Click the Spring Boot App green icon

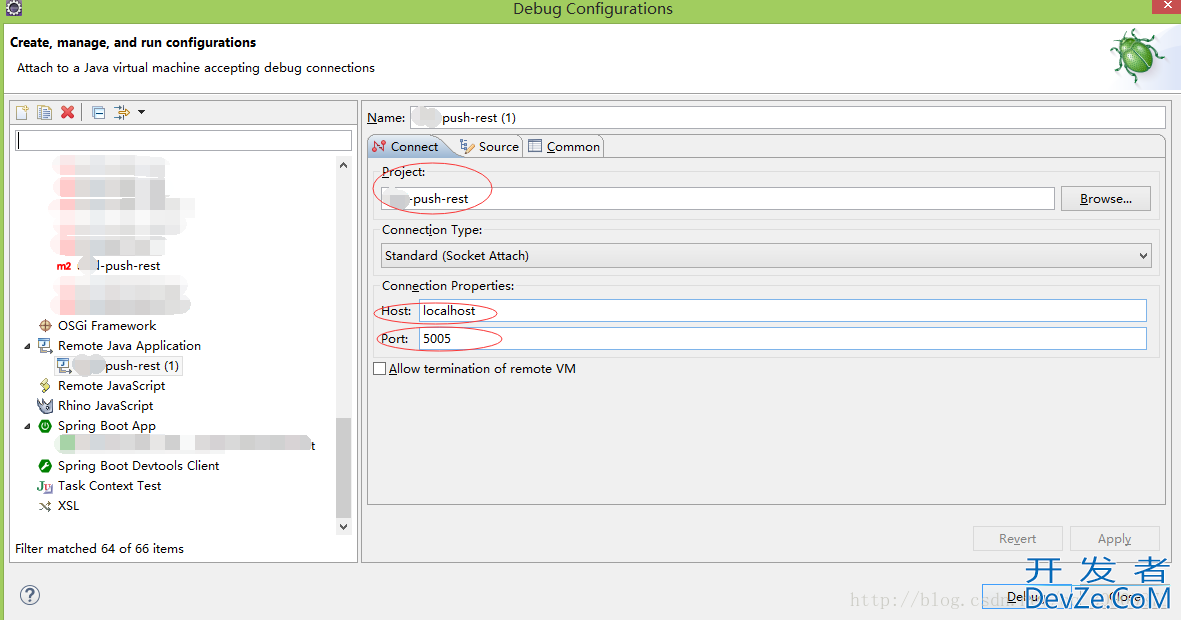coord(45,426)
